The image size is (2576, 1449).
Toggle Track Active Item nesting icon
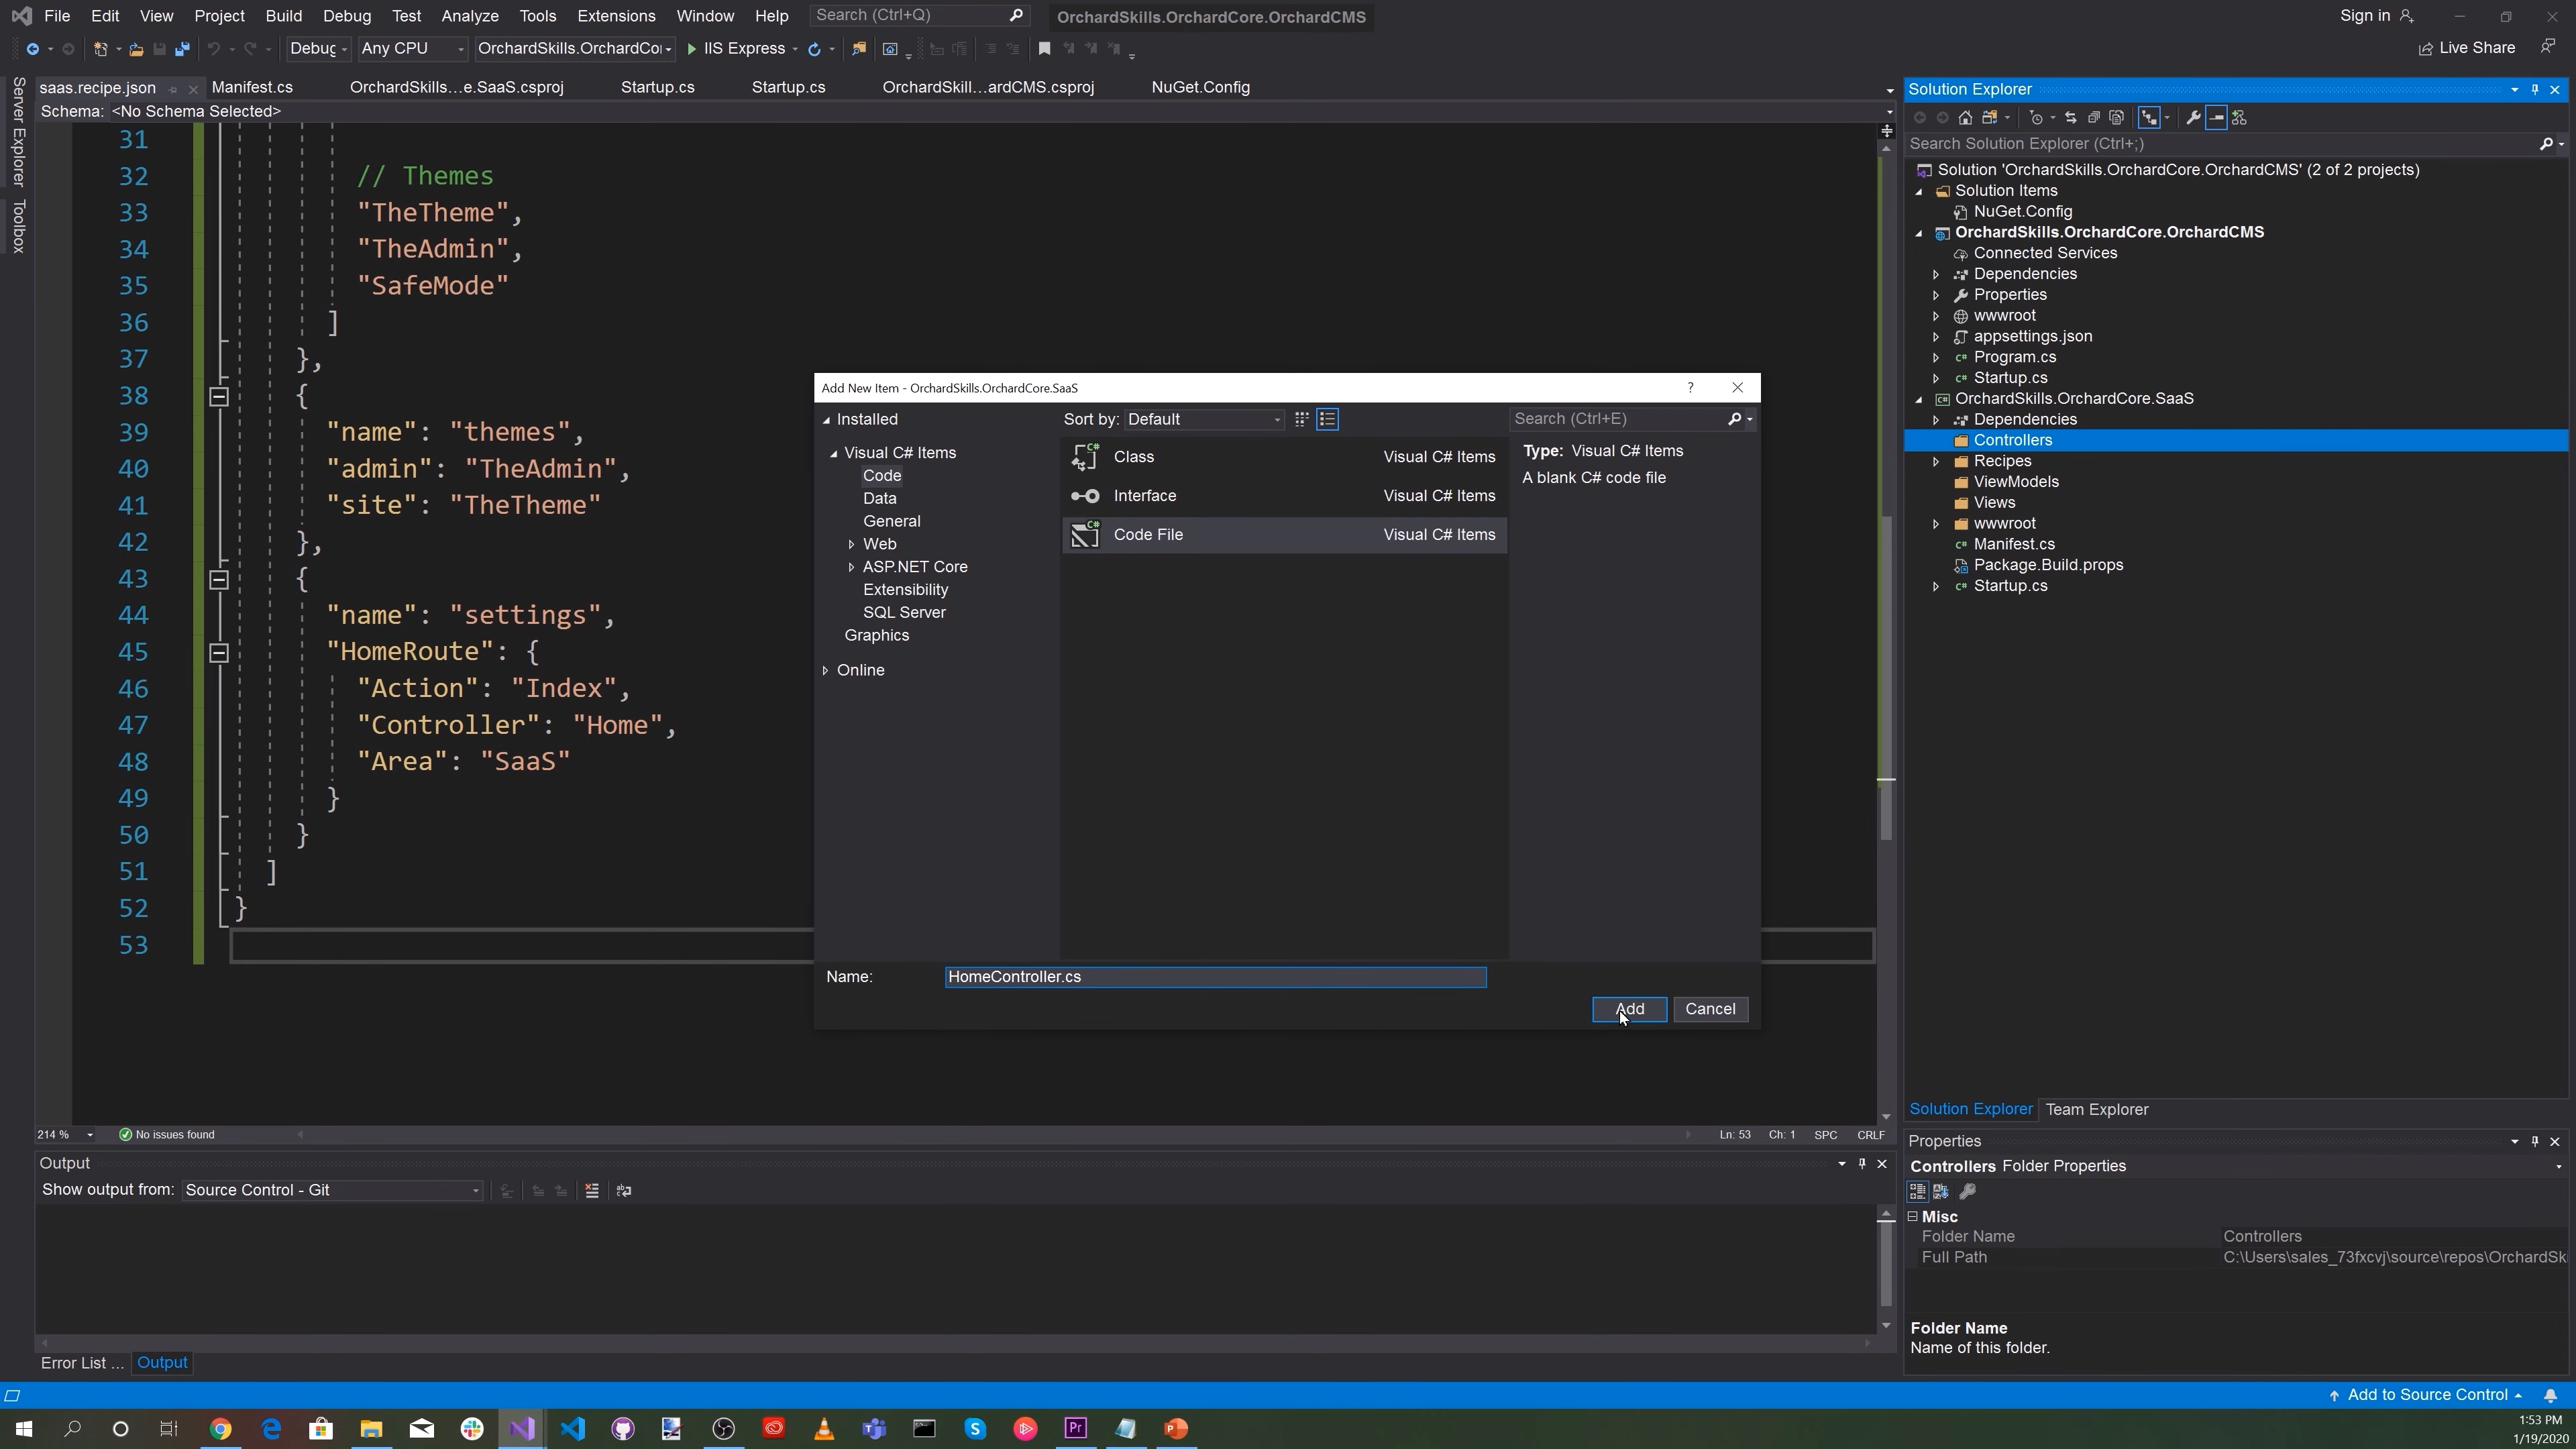pos(2149,118)
